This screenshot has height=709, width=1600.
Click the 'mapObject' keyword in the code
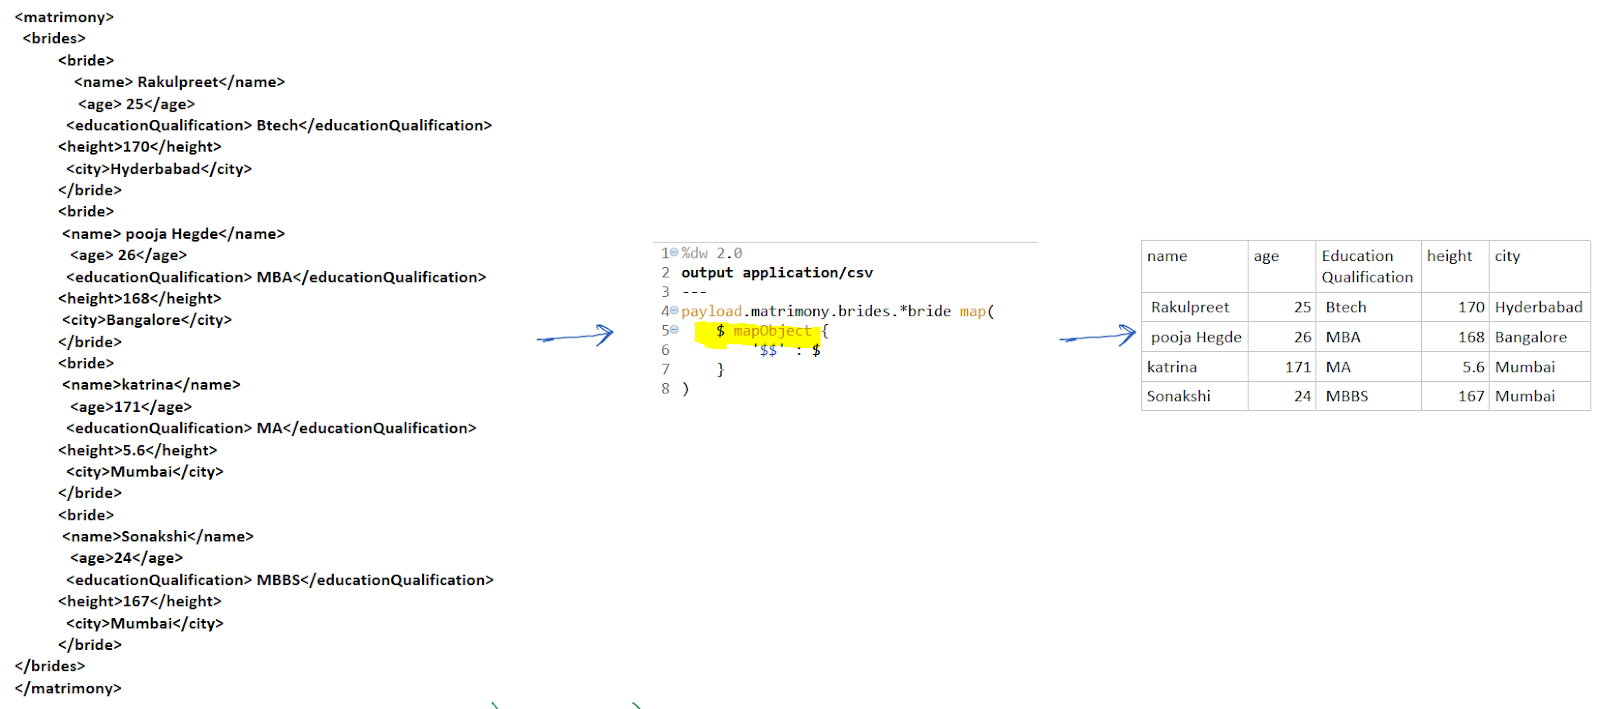click(x=772, y=330)
